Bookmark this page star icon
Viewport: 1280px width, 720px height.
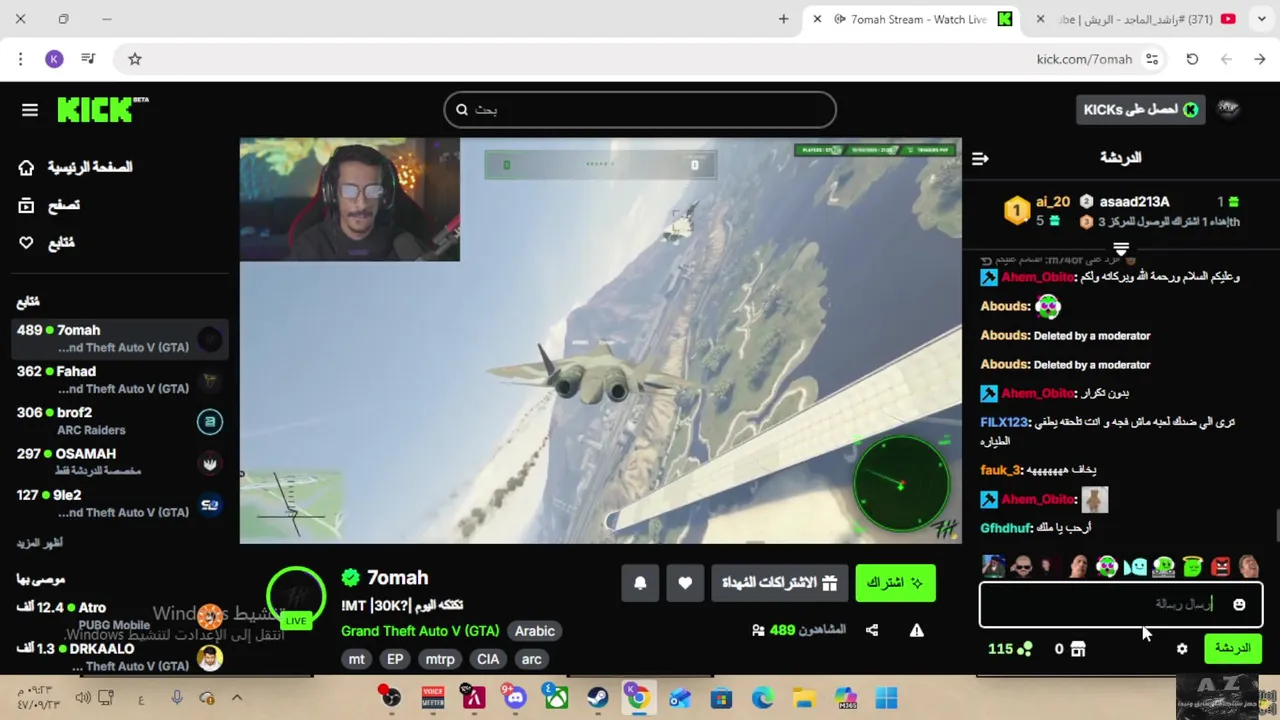pyautogui.click(x=135, y=59)
